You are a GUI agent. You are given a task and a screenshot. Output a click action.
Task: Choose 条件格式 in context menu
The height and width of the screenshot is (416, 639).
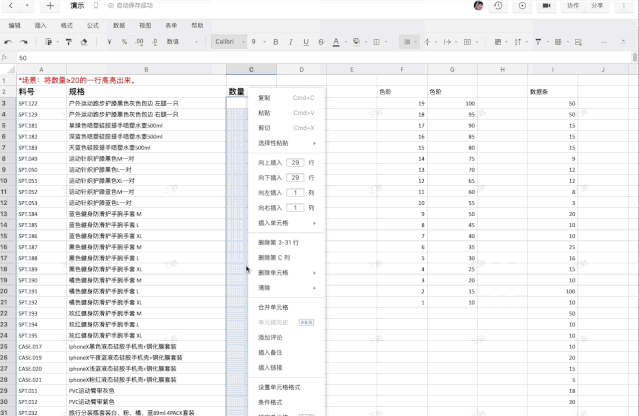(x=286, y=402)
